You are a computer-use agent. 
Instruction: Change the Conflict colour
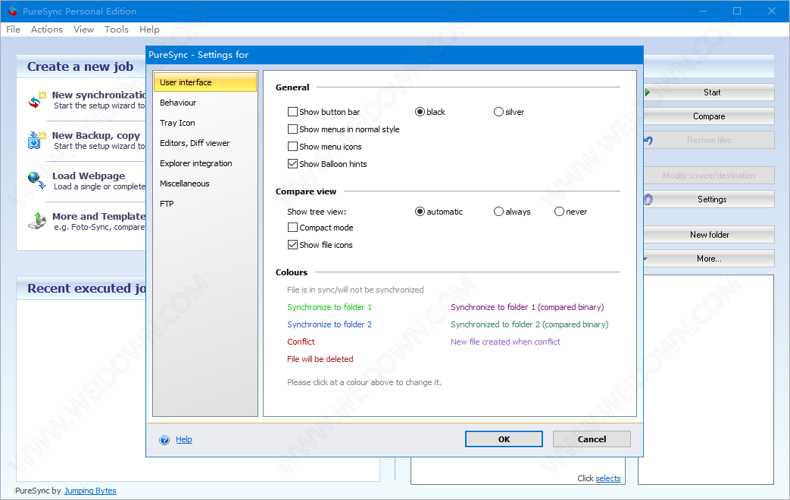(301, 341)
